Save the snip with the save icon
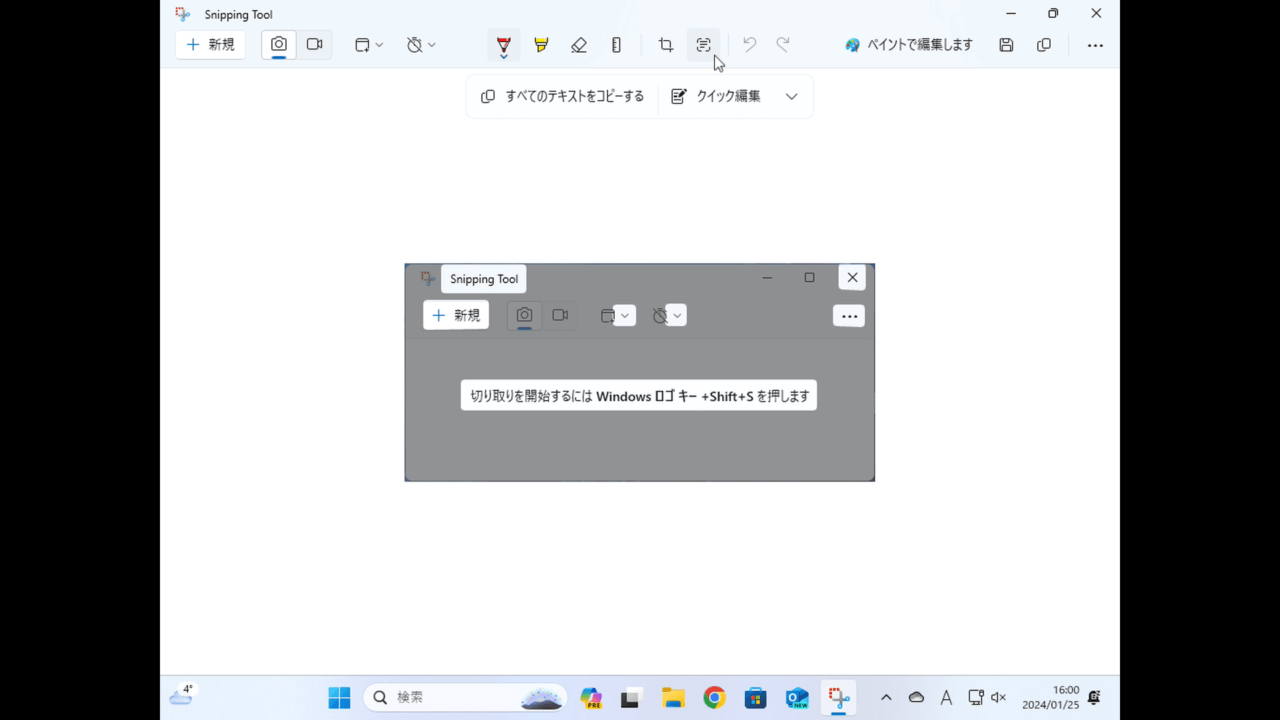 click(1006, 45)
